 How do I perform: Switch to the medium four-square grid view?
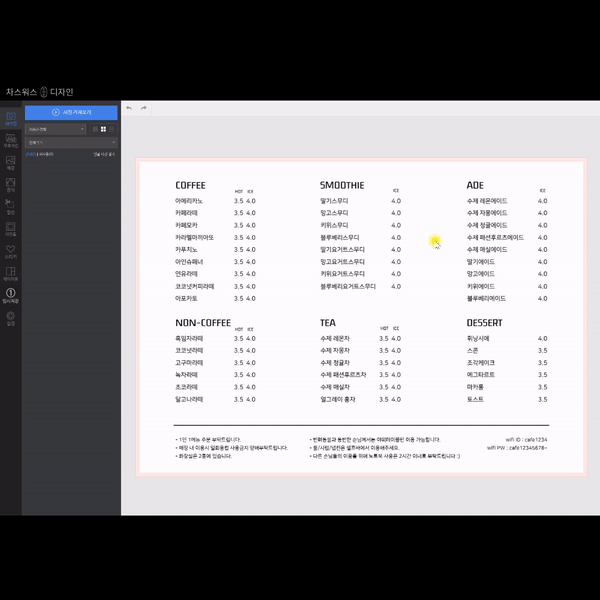103,129
